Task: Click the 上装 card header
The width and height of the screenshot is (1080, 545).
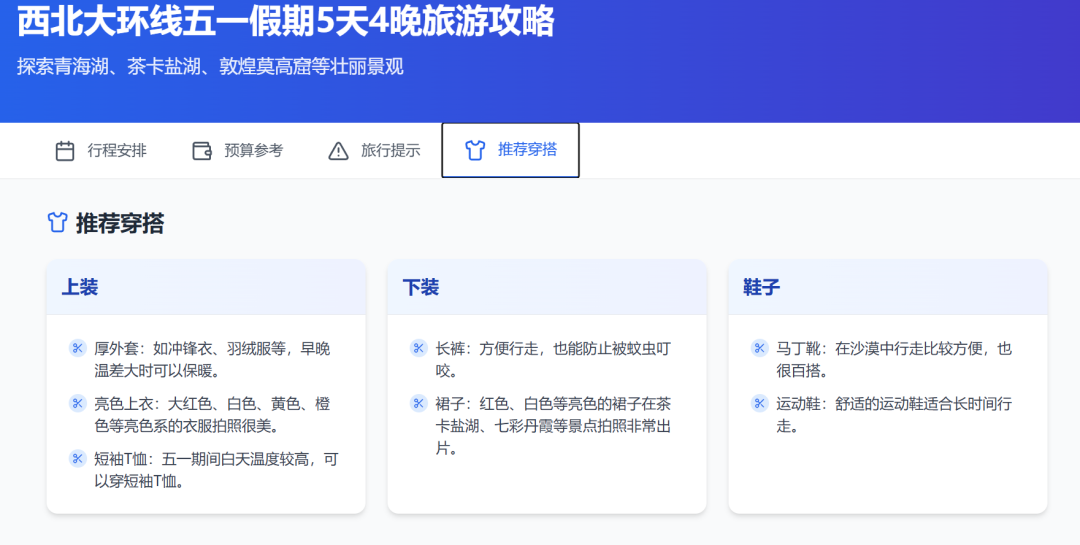Action: click(206, 287)
